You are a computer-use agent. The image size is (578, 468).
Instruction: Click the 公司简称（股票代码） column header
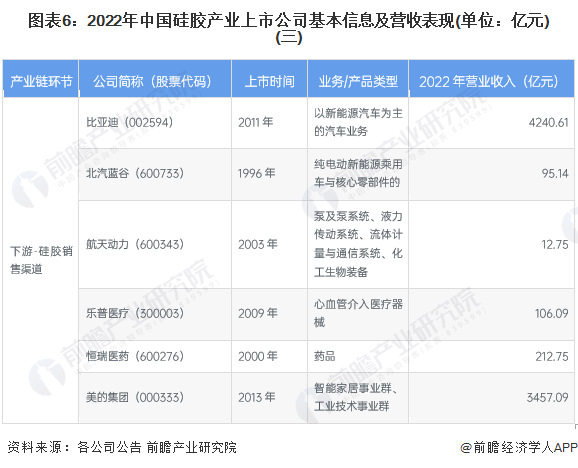(x=155, y=79)
